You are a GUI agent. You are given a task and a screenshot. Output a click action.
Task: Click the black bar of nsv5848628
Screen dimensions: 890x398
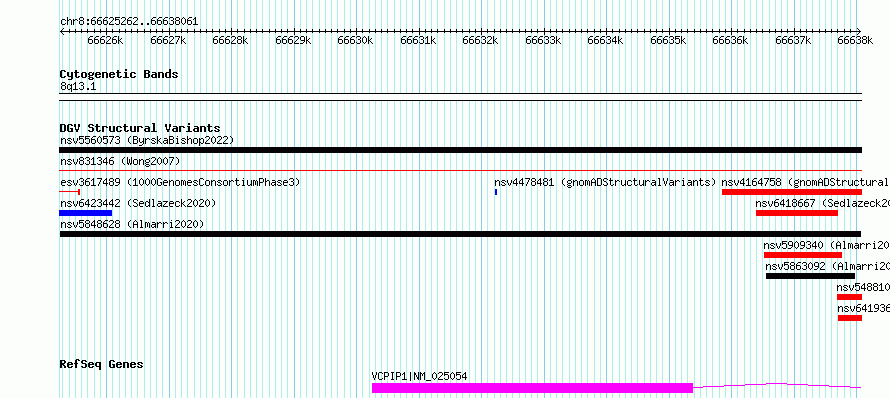[460, 234]
